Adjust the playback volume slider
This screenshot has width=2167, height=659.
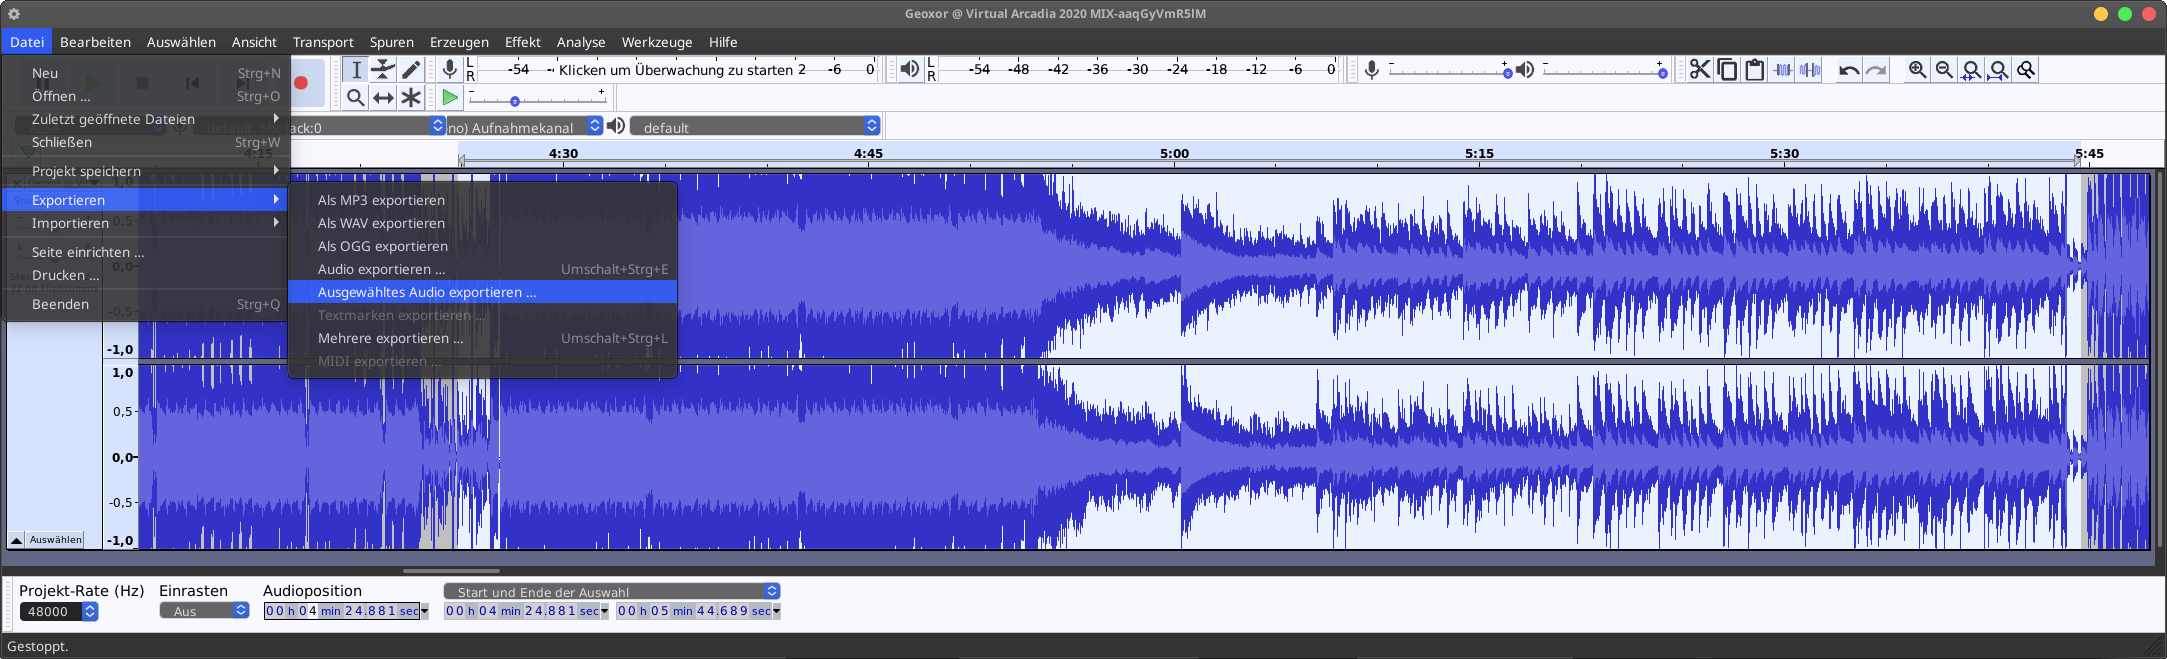pos(1605,72)
